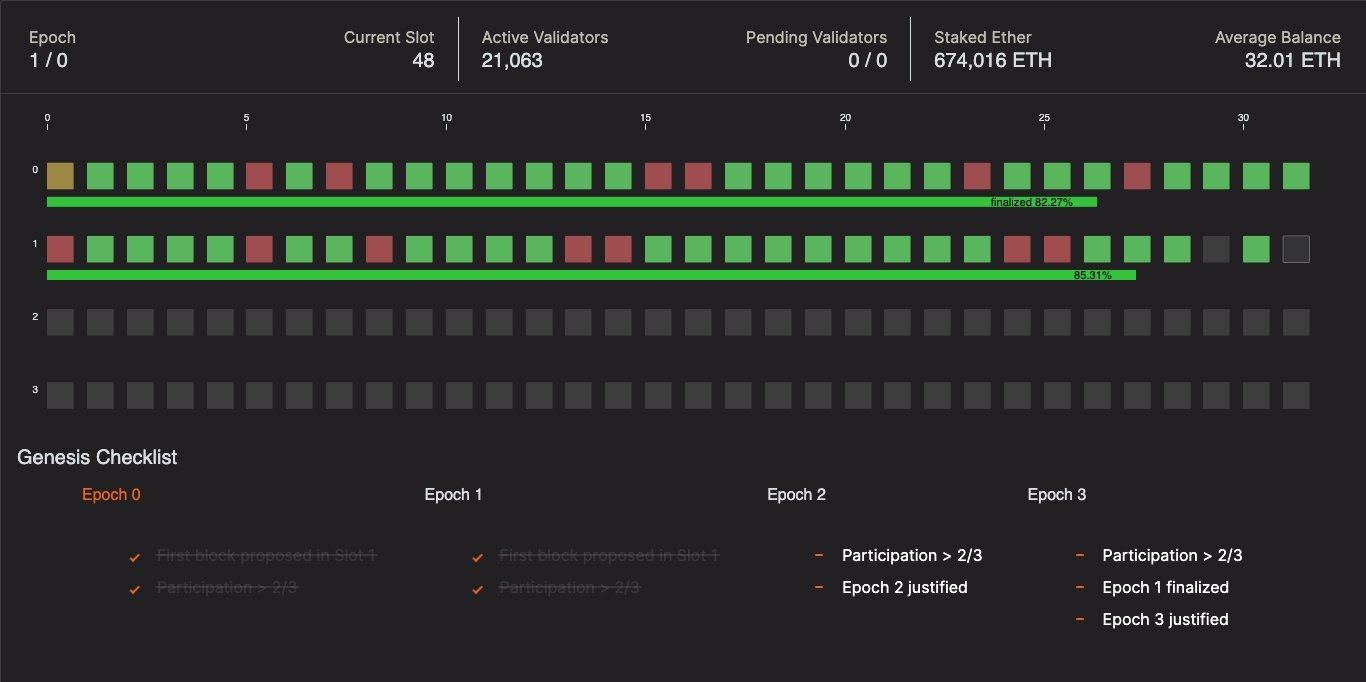Click the first red missed block in epoch 0 row

point(260,176)
